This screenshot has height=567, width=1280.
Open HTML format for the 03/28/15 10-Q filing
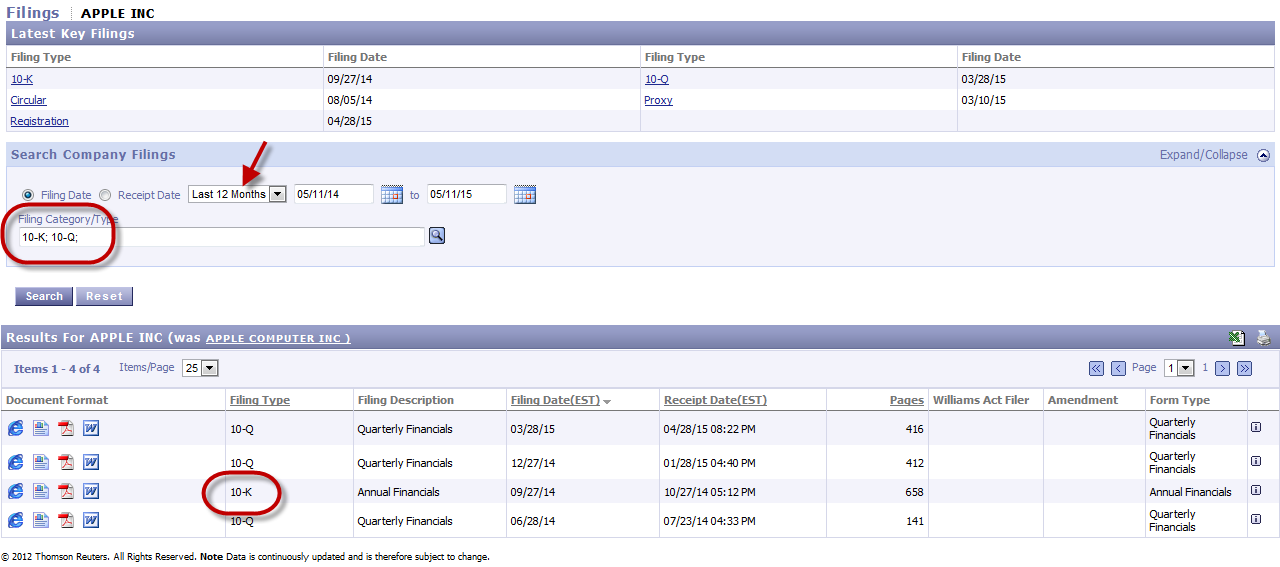[x=15, y=429]
